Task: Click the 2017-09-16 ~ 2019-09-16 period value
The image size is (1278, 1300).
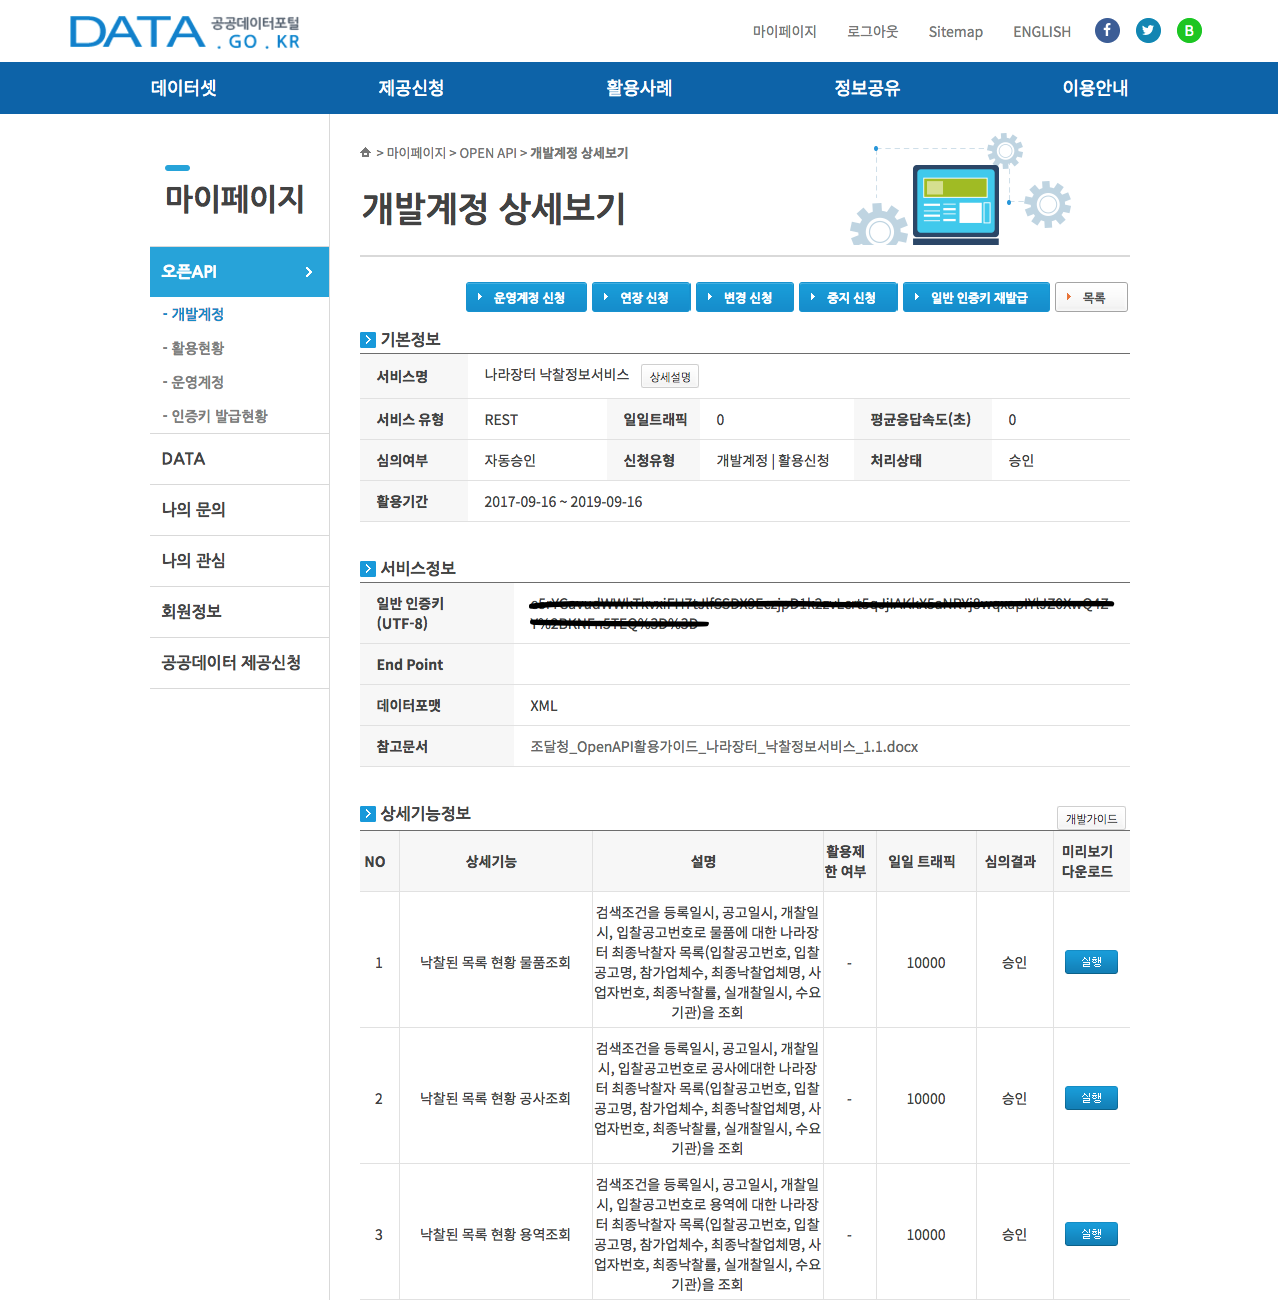Action: click(563, 502)
